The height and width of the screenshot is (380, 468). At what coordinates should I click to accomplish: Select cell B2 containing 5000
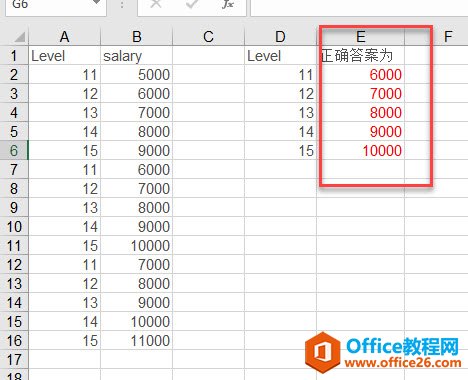coord(137,74)
